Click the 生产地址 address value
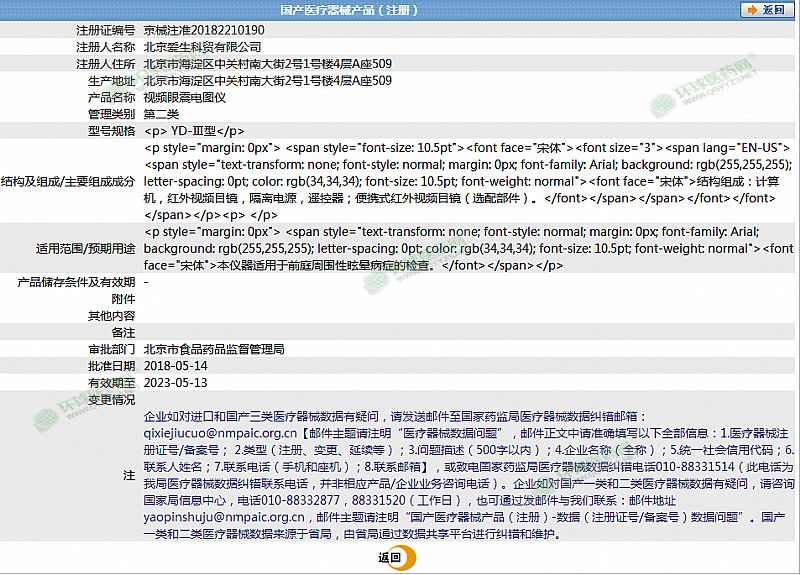 pos(267,81)
